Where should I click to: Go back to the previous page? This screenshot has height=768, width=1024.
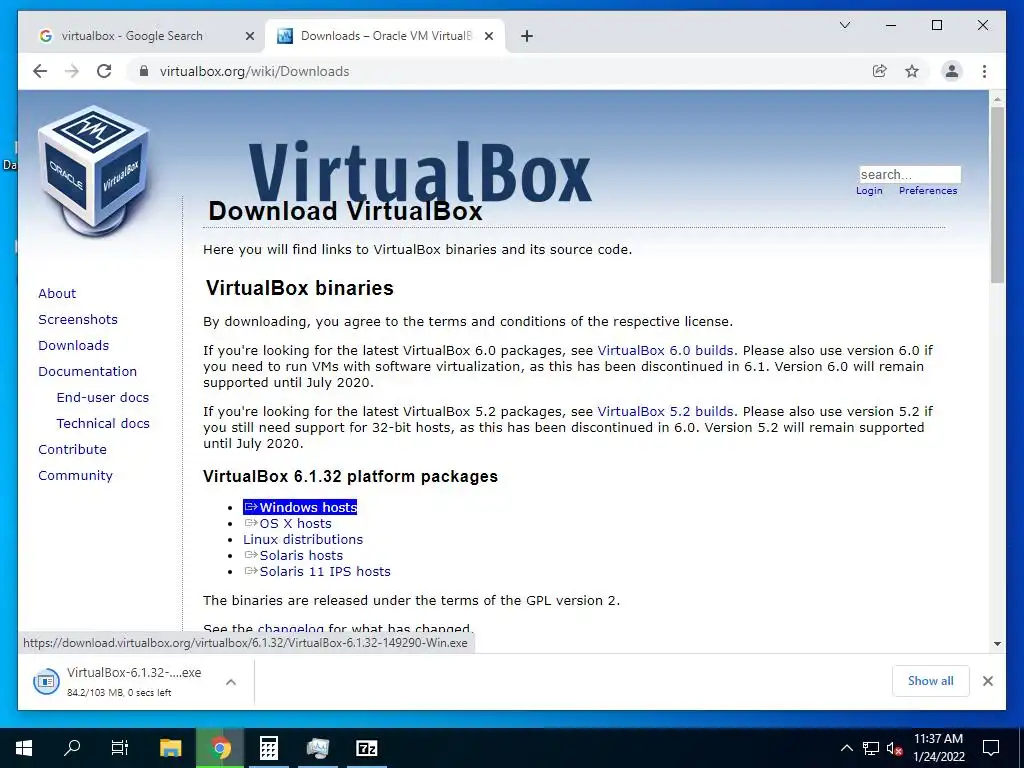[40, 71]
